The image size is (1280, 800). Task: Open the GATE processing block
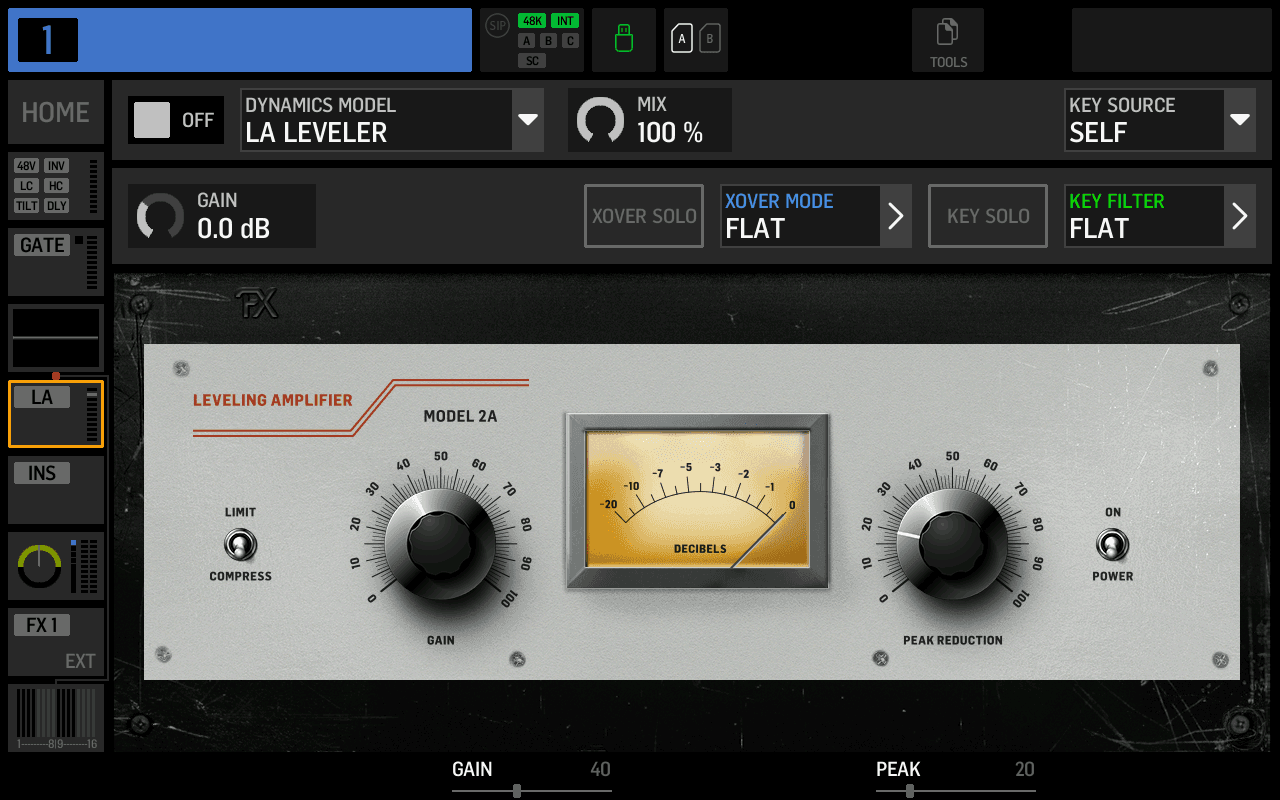pos(56,262)
